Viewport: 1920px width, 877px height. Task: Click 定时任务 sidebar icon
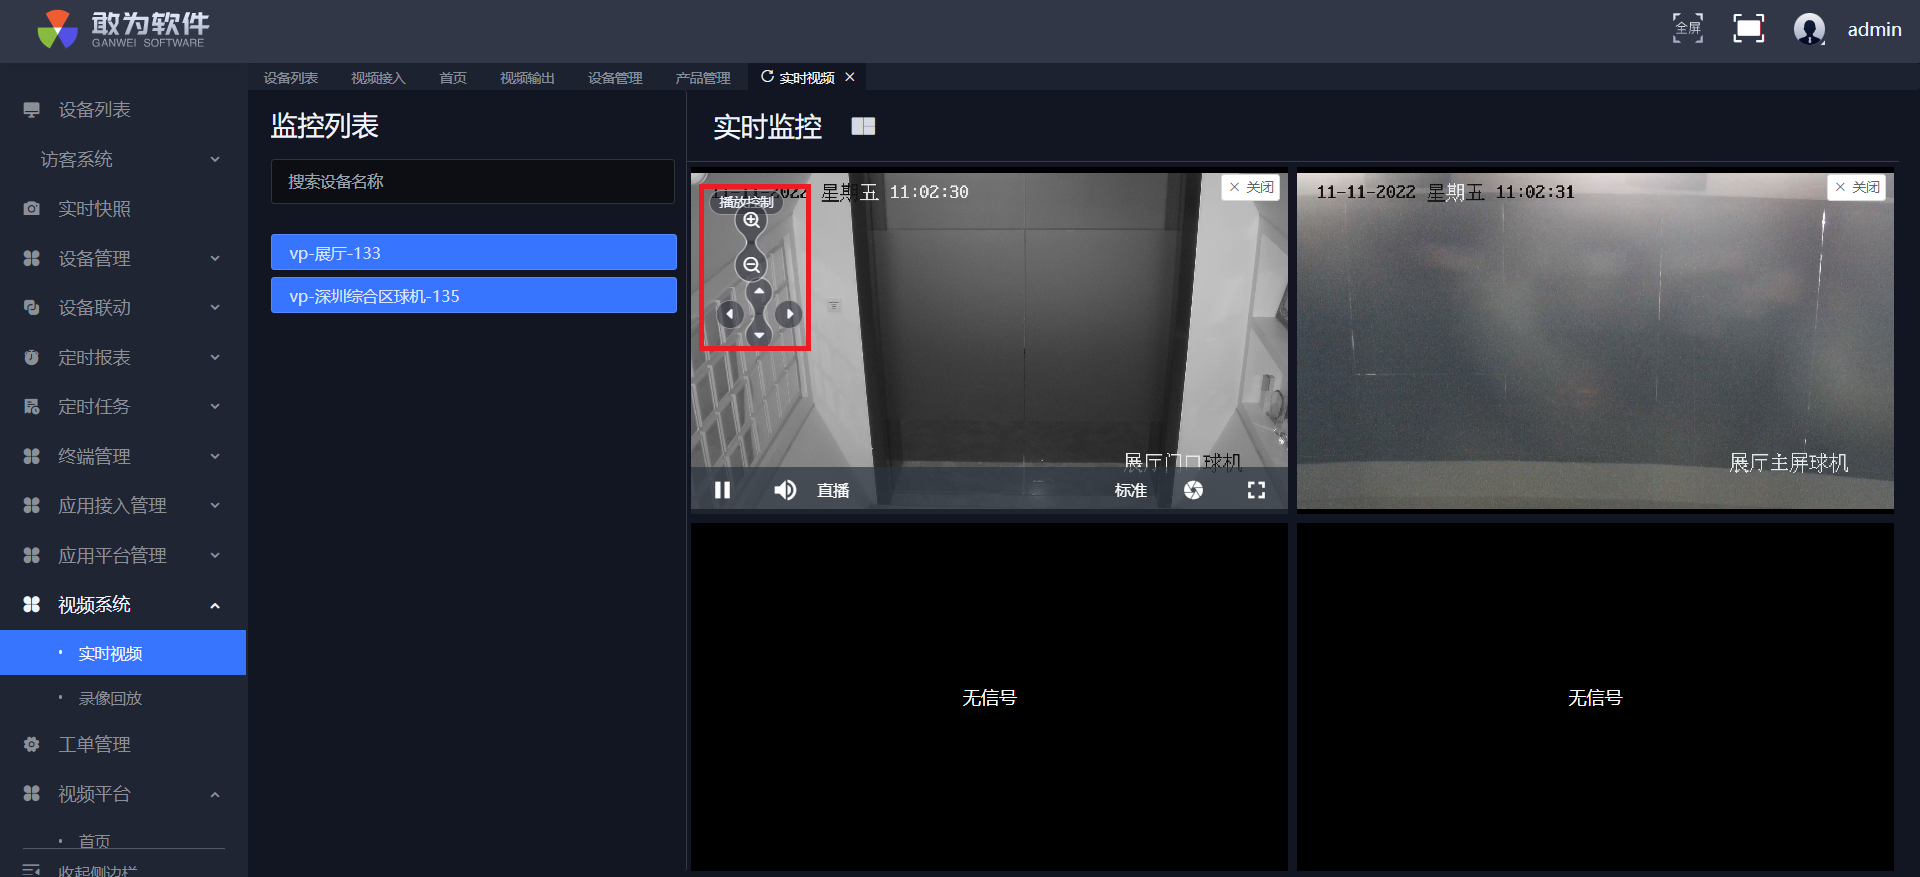point(31,406)
